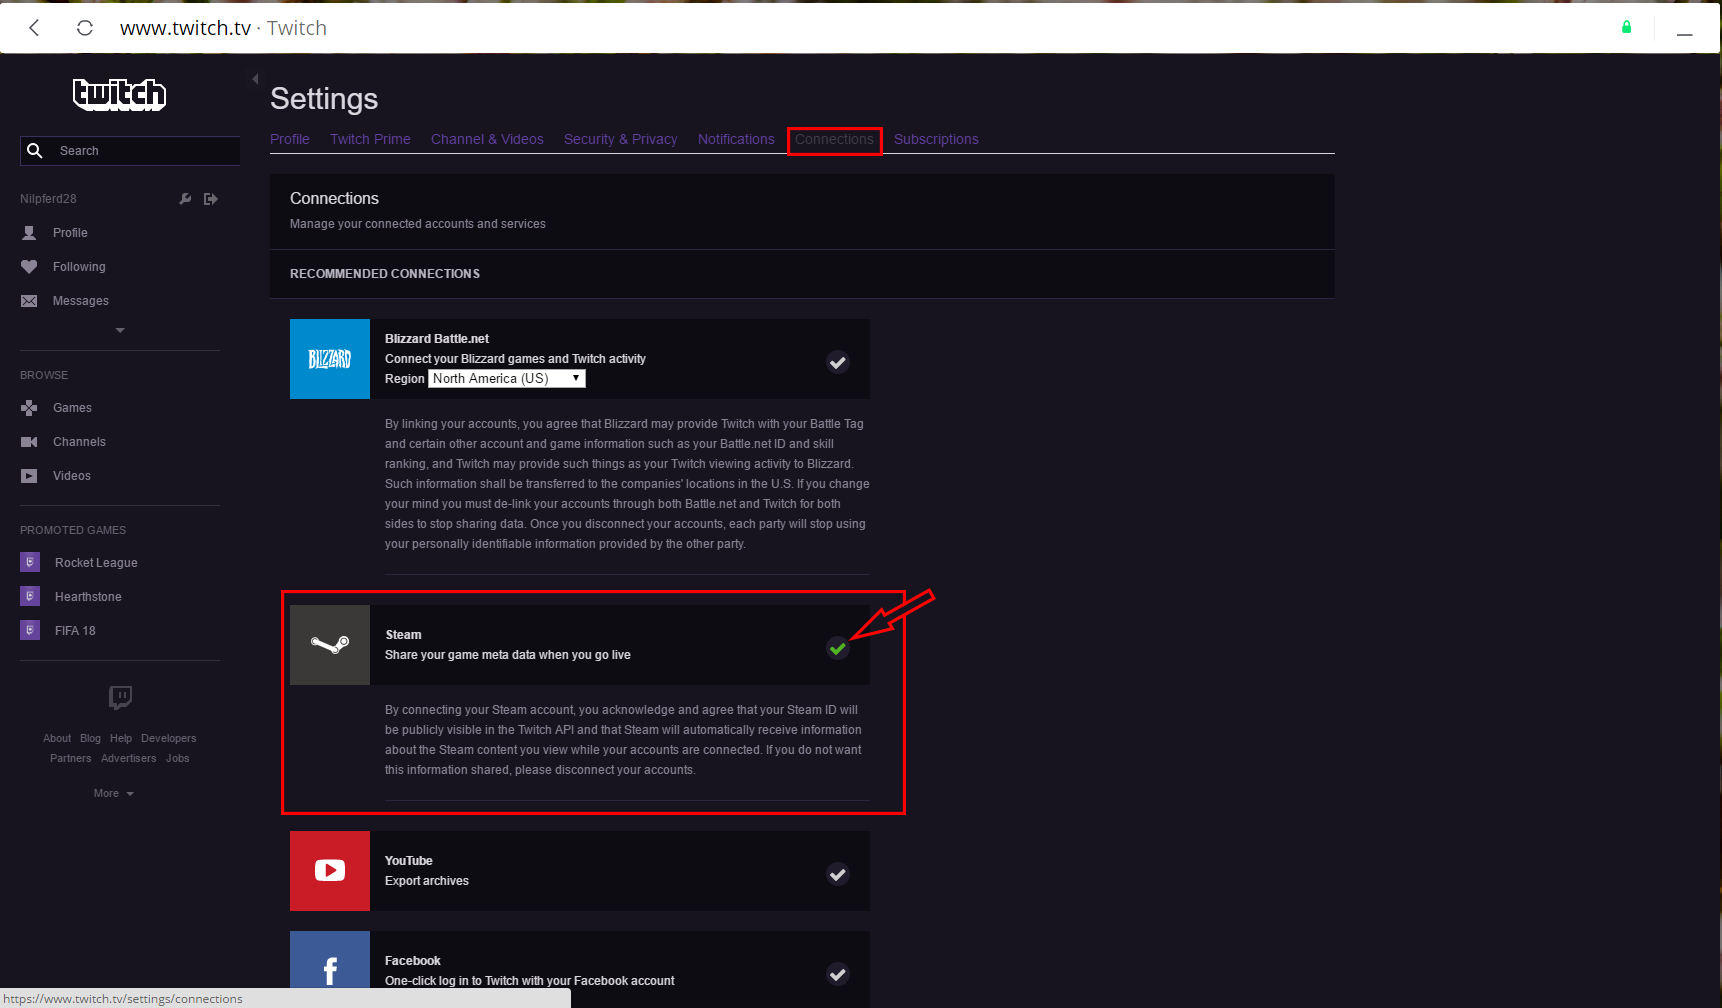Open FIFA 18 promoted game
This screenshot has height=1008, width=1722.
tap(75, 631)
